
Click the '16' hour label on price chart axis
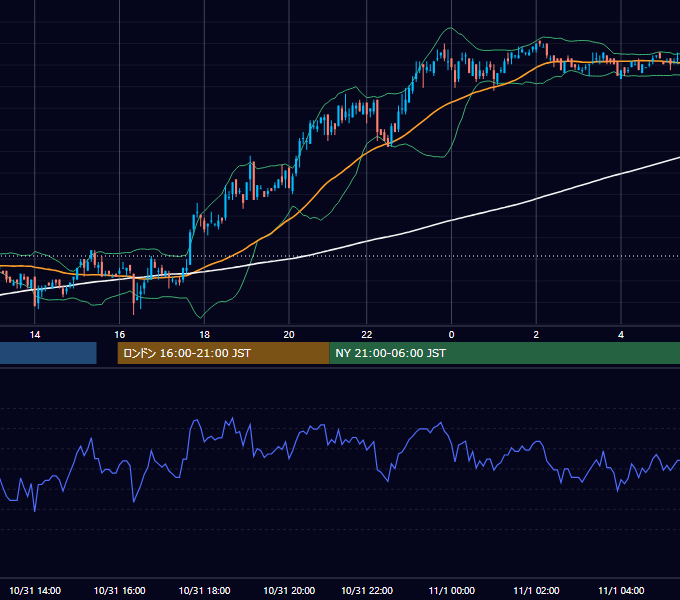click(120, 335)
